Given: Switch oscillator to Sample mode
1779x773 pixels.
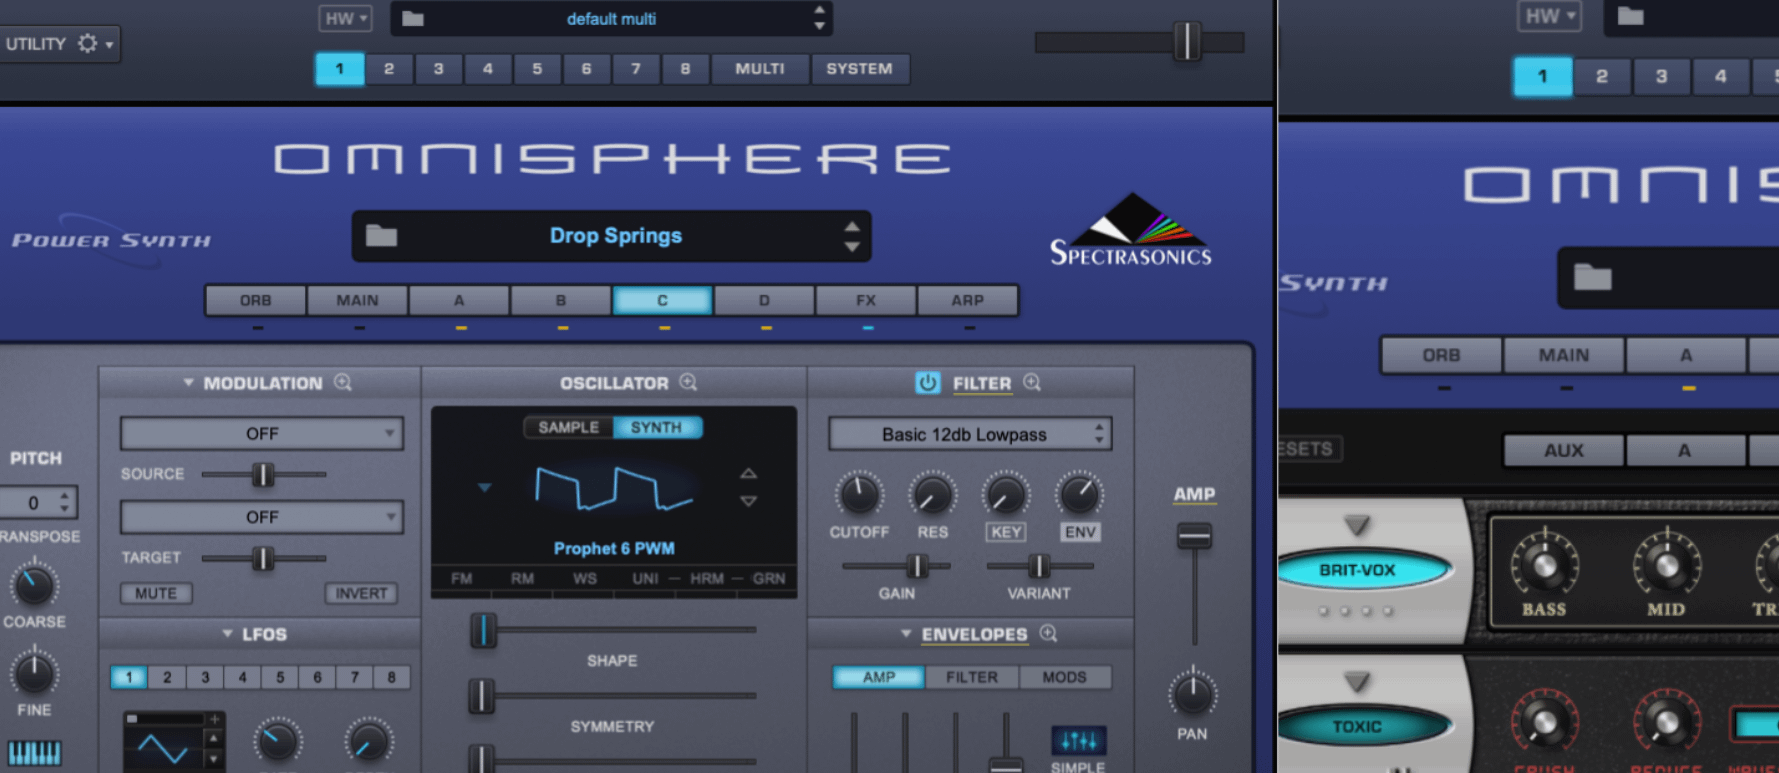Looking at the screenshot, I should coord(568,427).
